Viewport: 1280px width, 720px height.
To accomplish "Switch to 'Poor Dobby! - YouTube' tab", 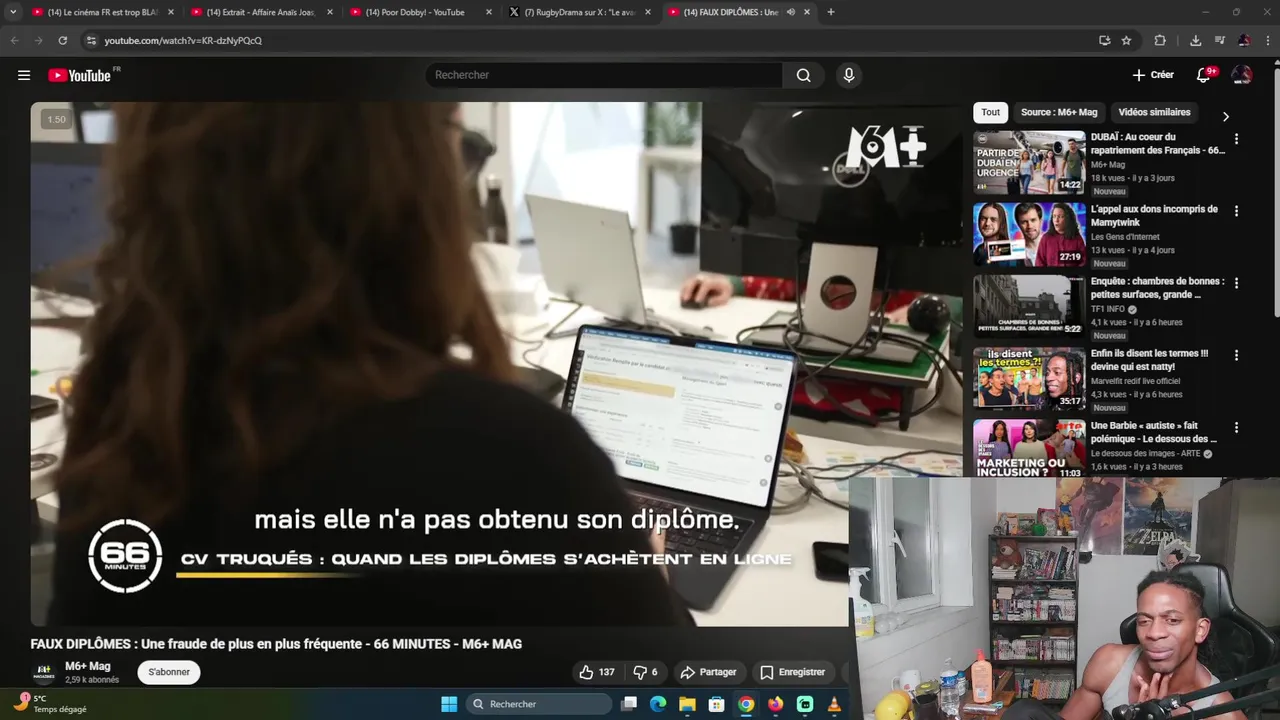I will click(x=421, y=12).
